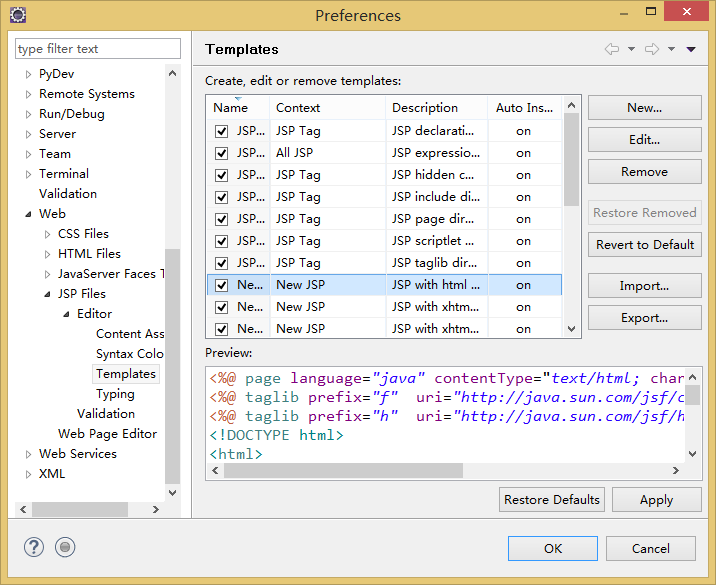Click the Edit... template button
This screenshot has width=716, height=585.
click(x=644, y=140)
